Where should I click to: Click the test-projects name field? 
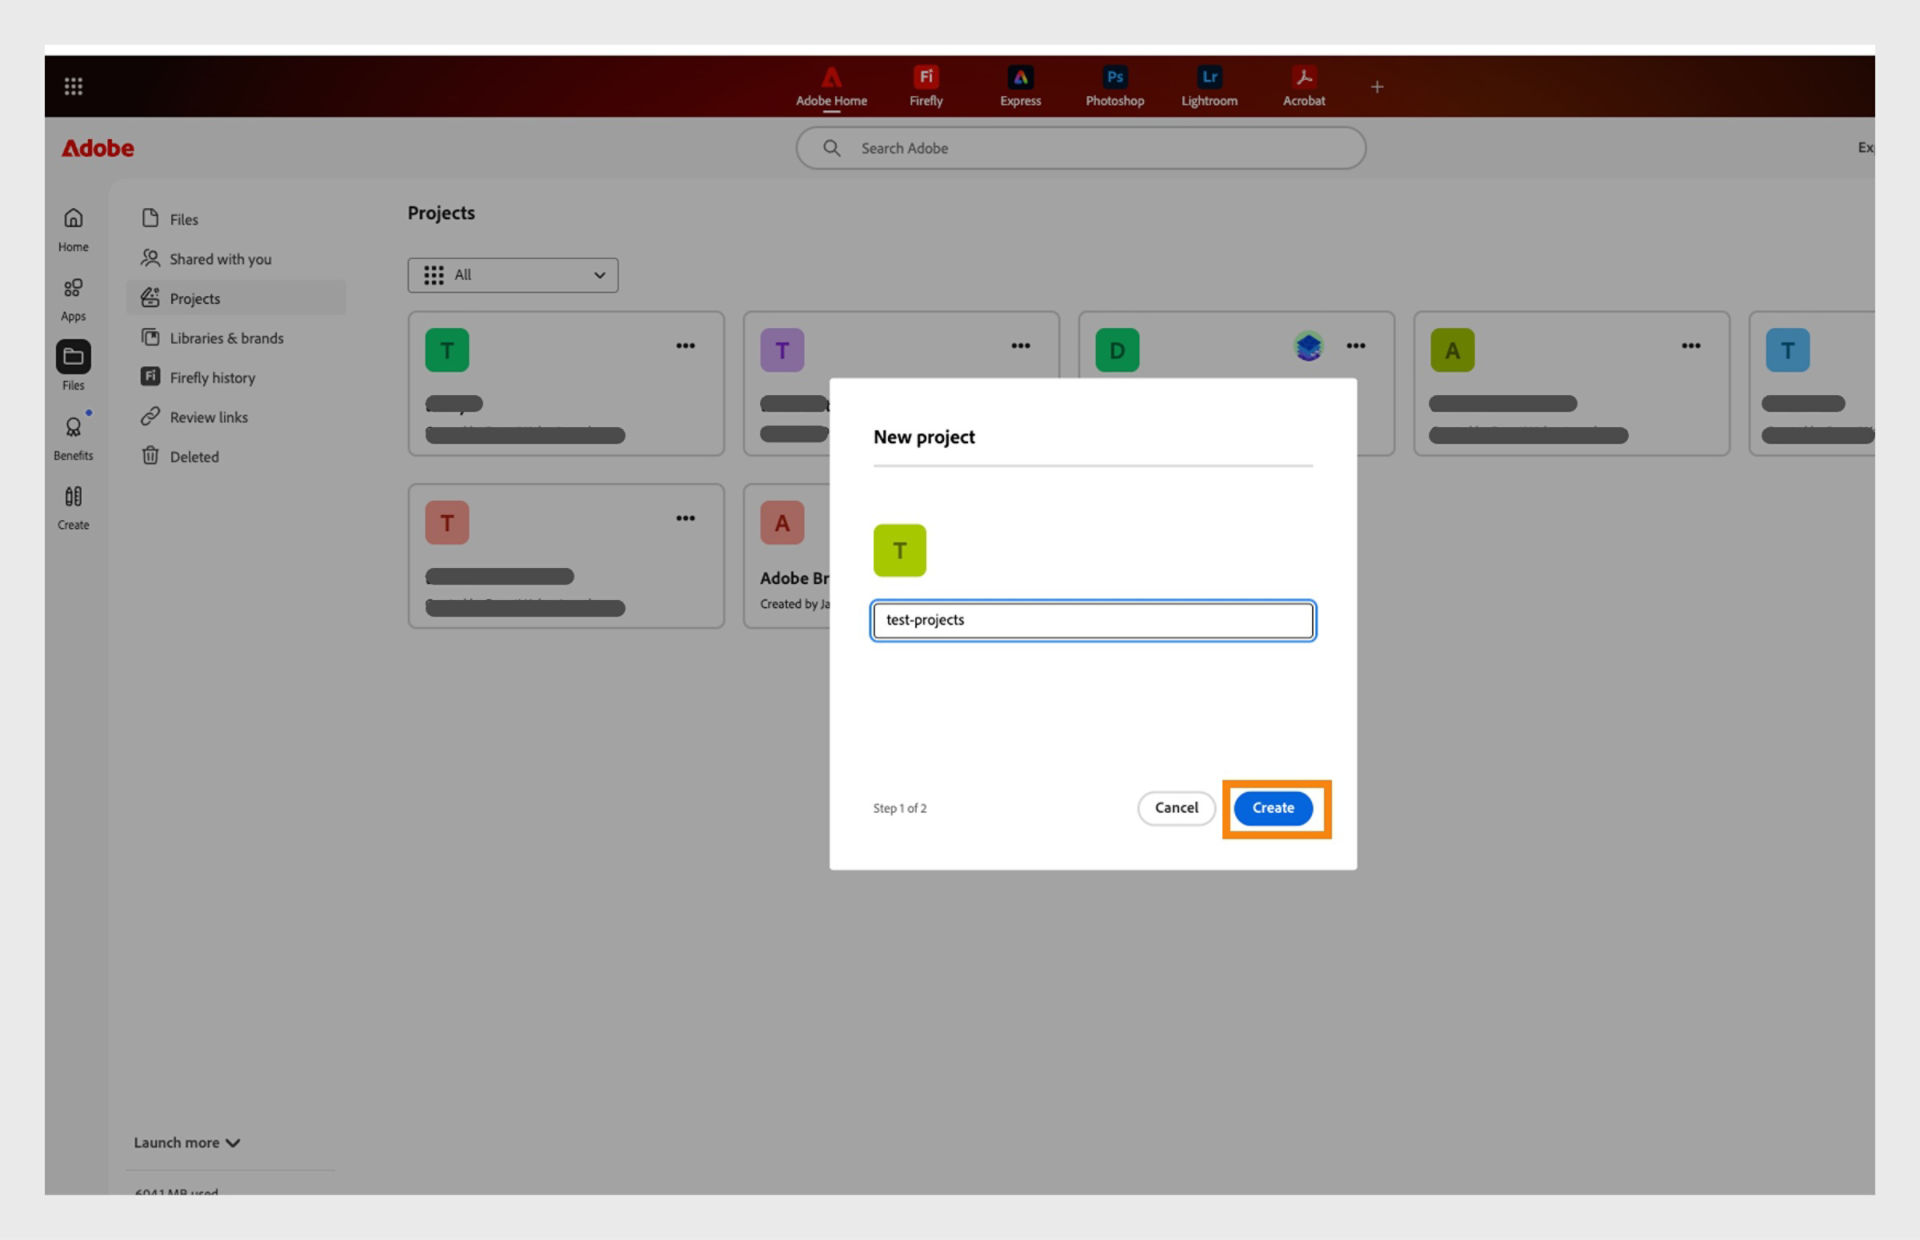pos(1092,620)
